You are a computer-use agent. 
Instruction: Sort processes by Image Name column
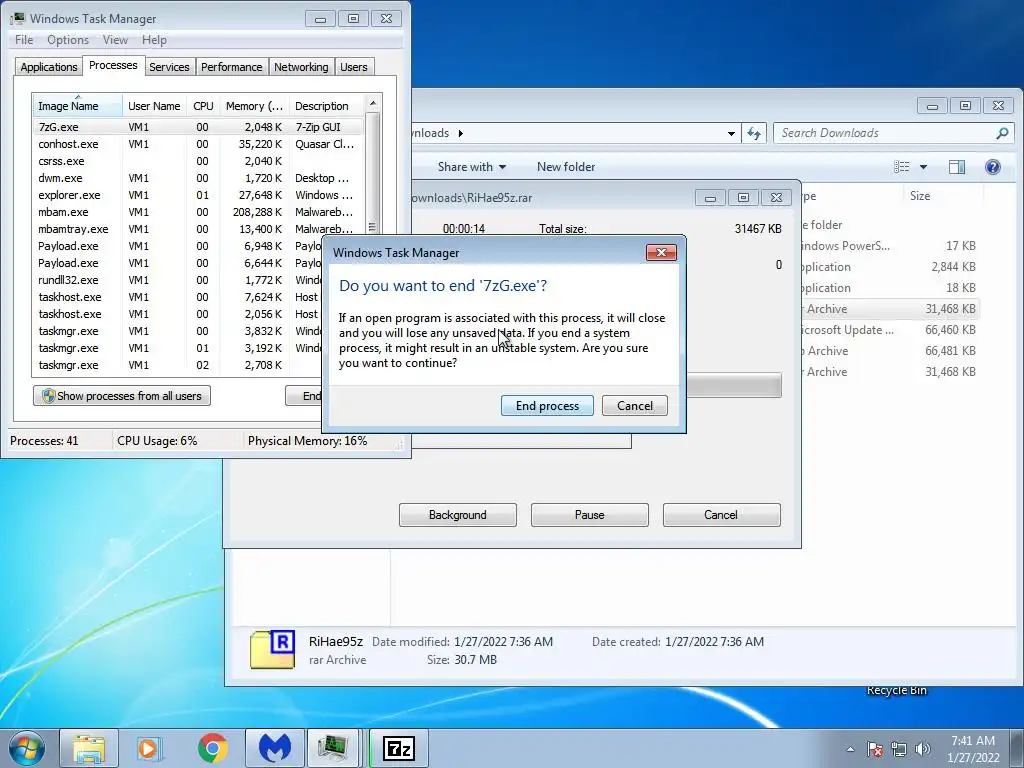(77, 106)
